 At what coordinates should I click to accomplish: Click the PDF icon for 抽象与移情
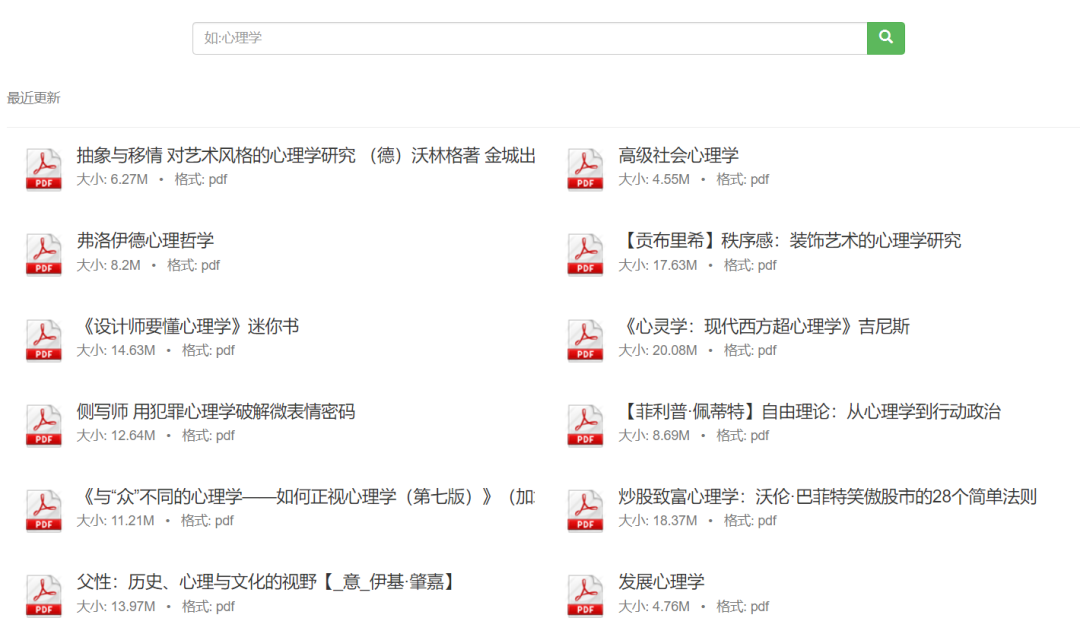click(x=43, y=168)
